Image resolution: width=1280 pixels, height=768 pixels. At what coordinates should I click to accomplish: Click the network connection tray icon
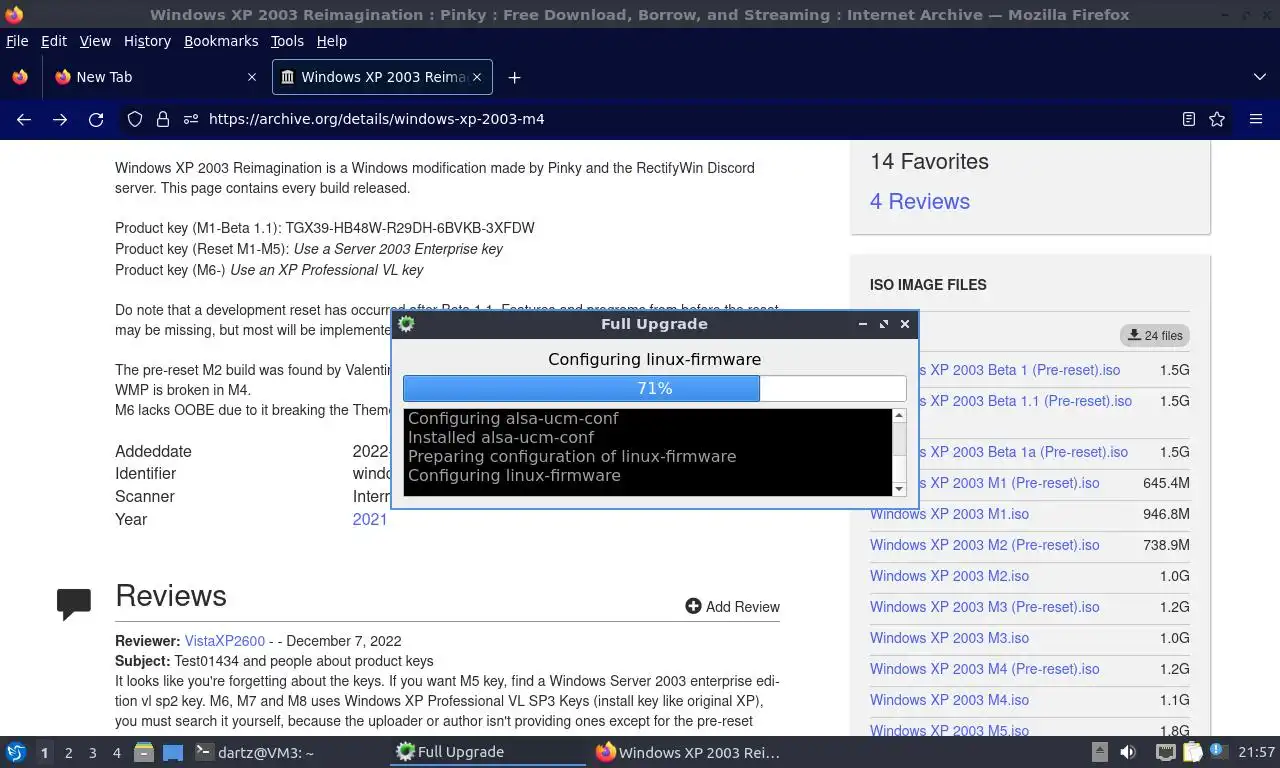coord(1166,752)
